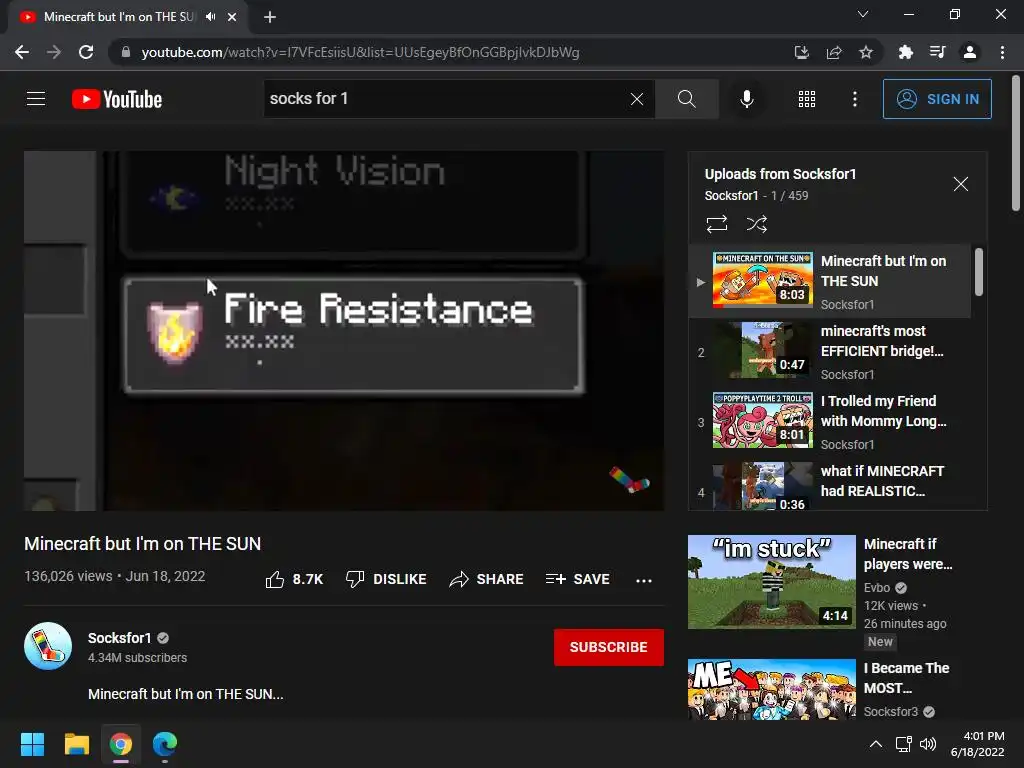Open YouTube settings three-dot menu
This screenshot has width=1024, height=768.
[855, 99]
